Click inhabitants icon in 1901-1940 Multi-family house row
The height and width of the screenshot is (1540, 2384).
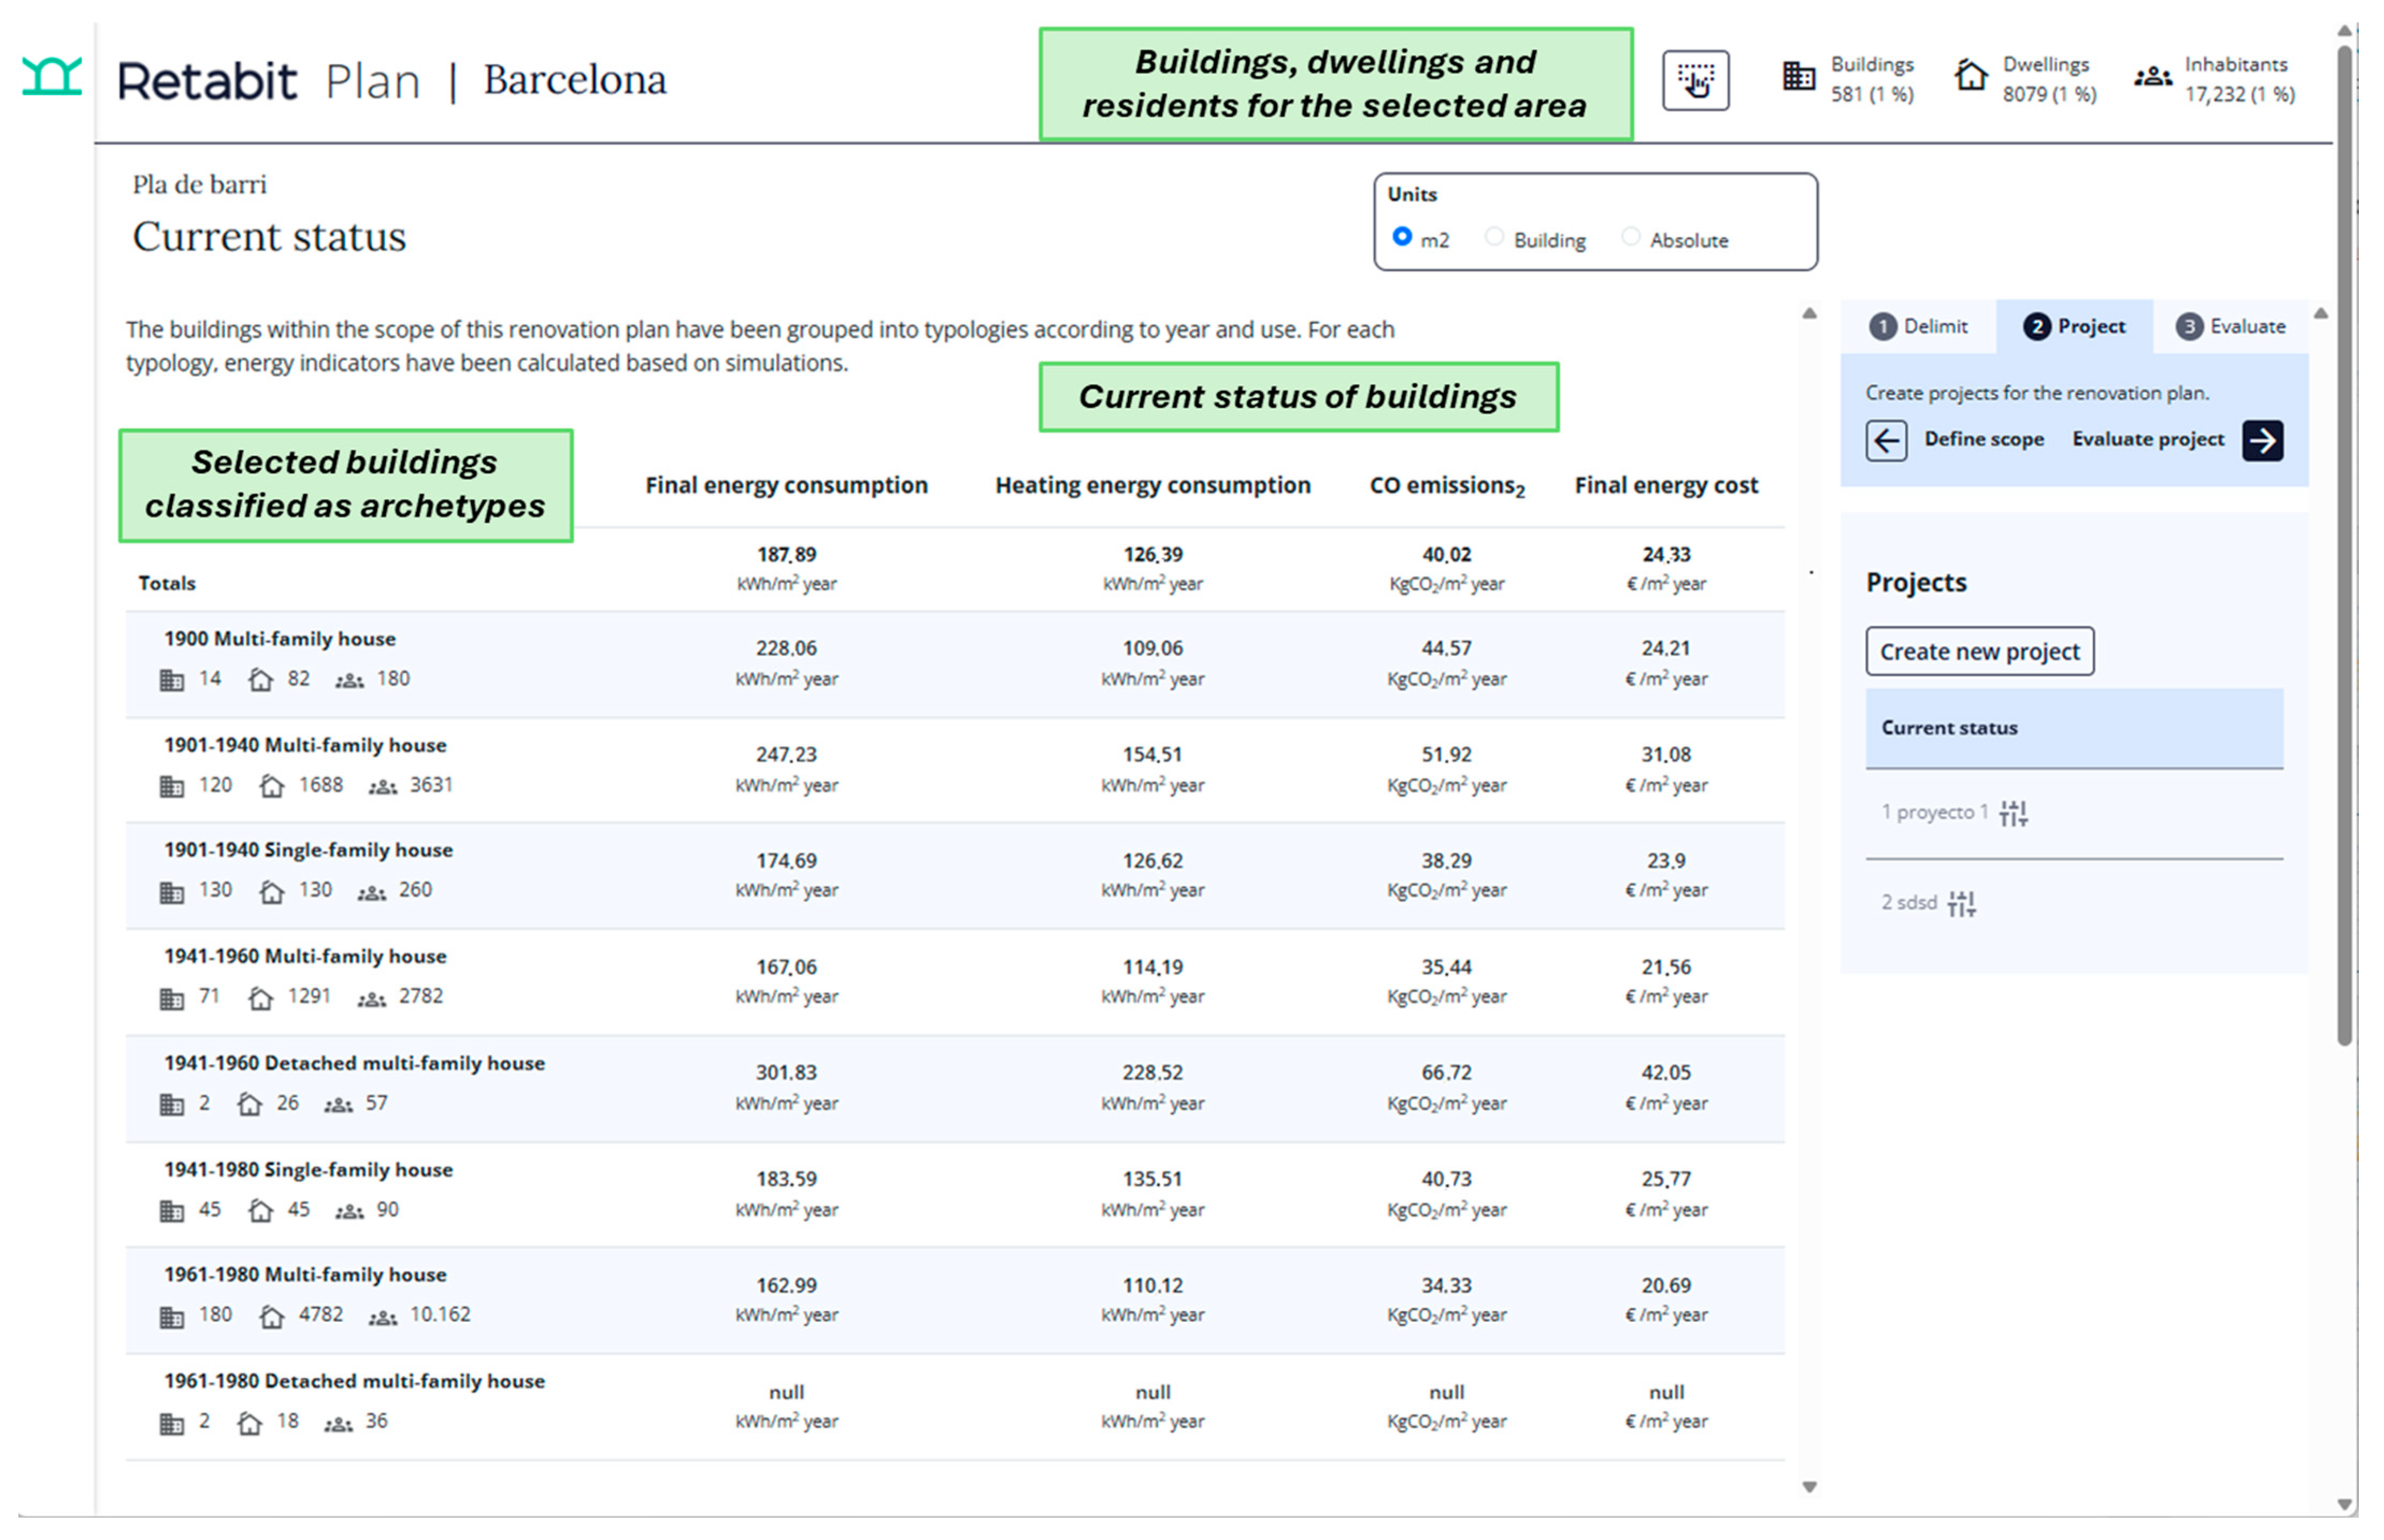(382, 787)
